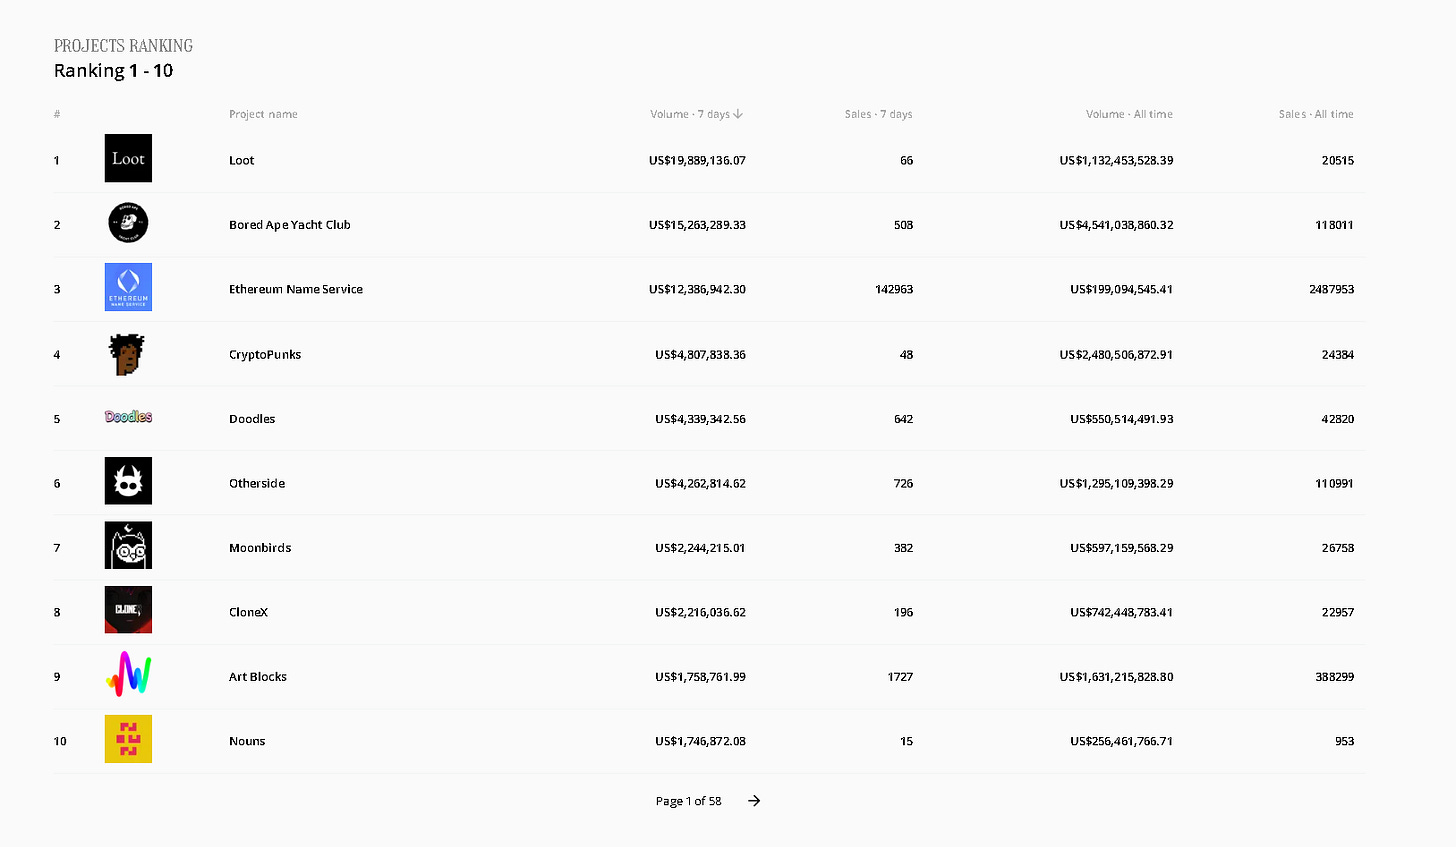Open the Art Blocks project name
Viewport: 1456px width, 847px height.
tap(258, 677)
